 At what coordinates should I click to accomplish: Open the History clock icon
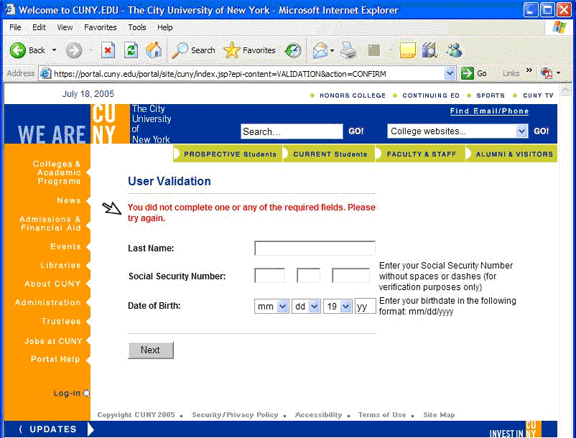[x=293, y=50]
